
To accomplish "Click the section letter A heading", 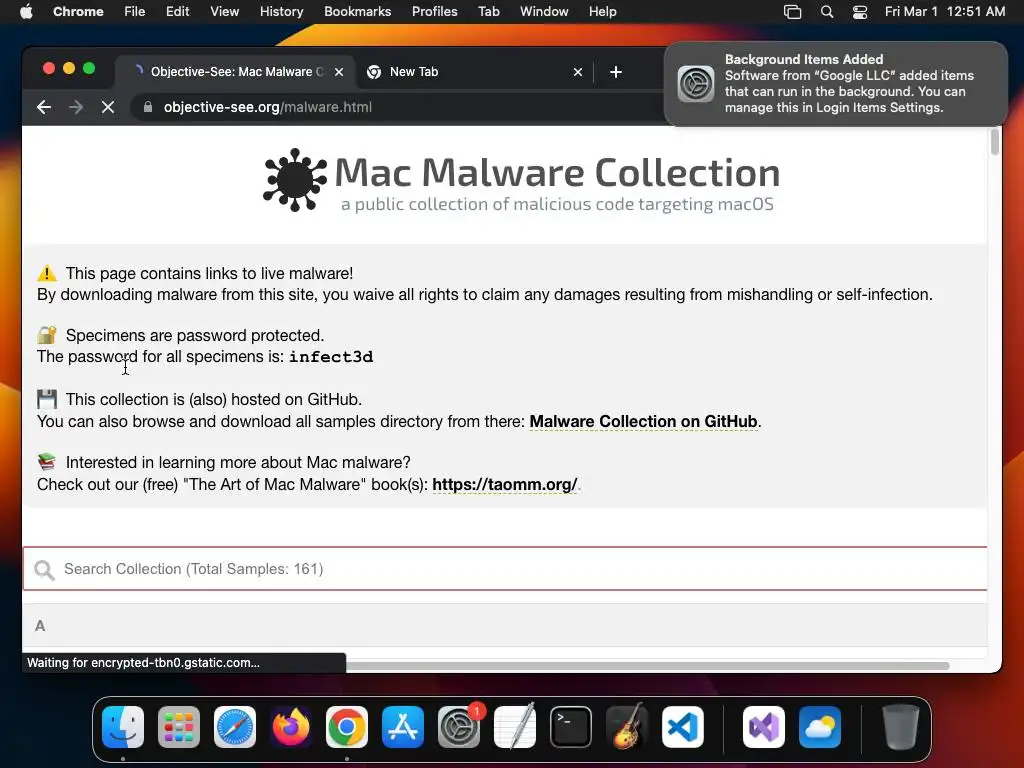I will tap(40, 626).
